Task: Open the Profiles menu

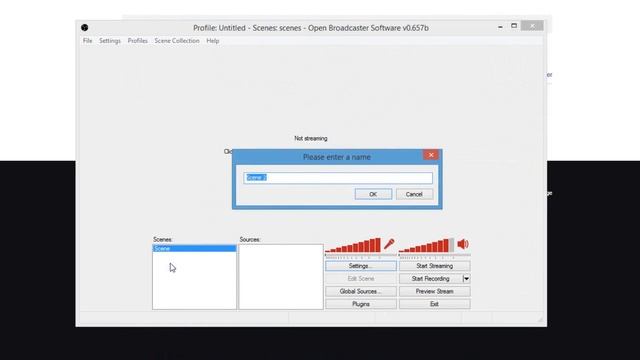Action: pyautogui.click(x=138, y=41)
